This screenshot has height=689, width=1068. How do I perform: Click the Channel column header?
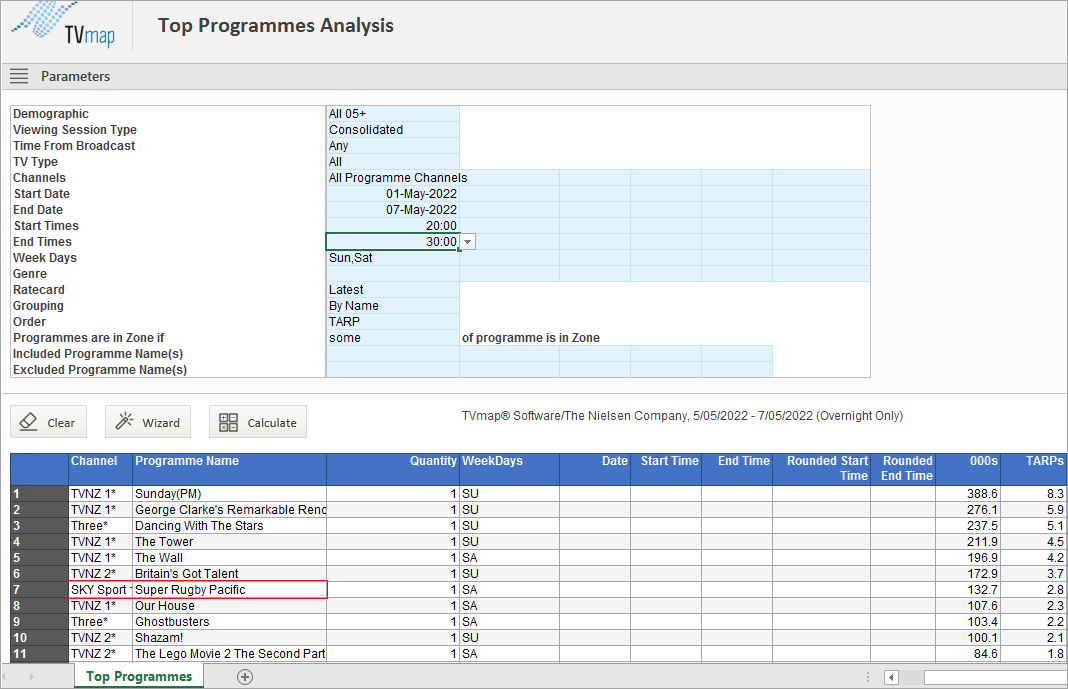click(x=101, y=469)
